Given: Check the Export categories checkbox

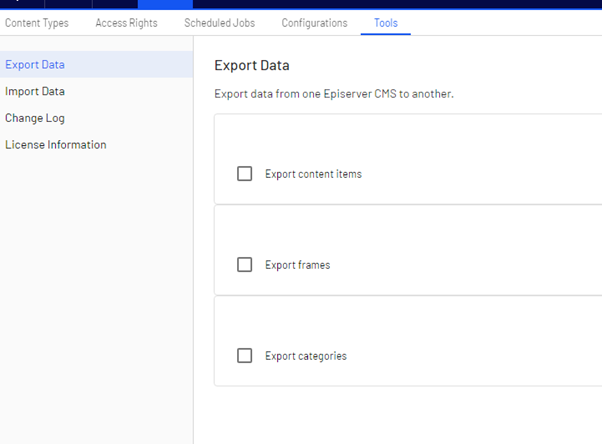Looking at the screenshot, I should [x=244, y=356].
